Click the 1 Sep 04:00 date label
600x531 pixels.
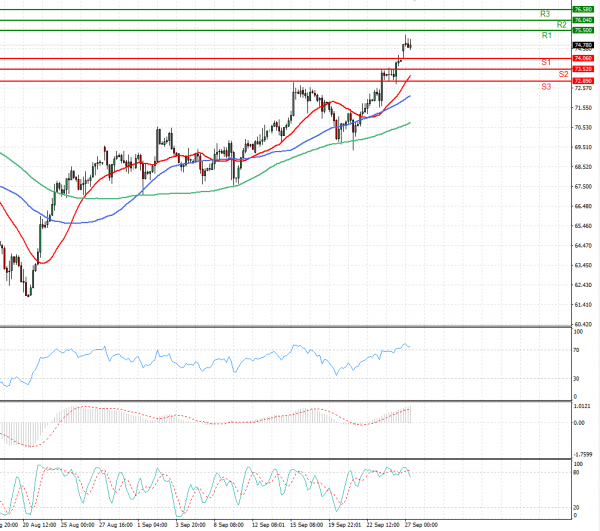coord(152,525)
